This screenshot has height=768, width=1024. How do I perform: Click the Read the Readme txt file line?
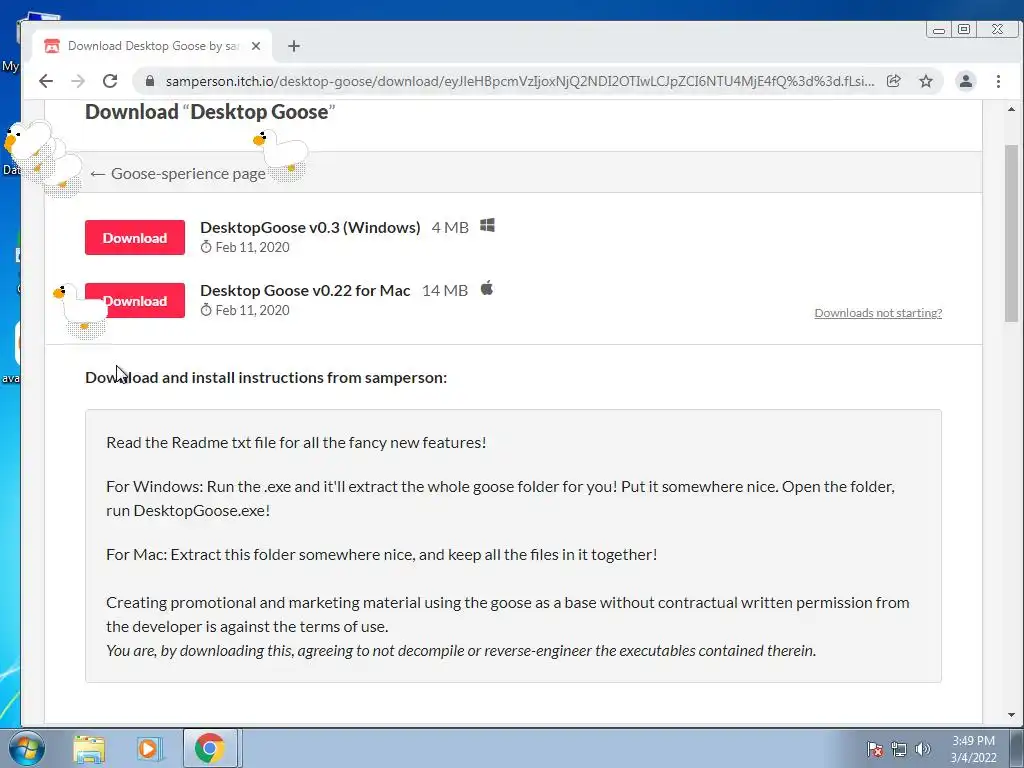point(296,442)
